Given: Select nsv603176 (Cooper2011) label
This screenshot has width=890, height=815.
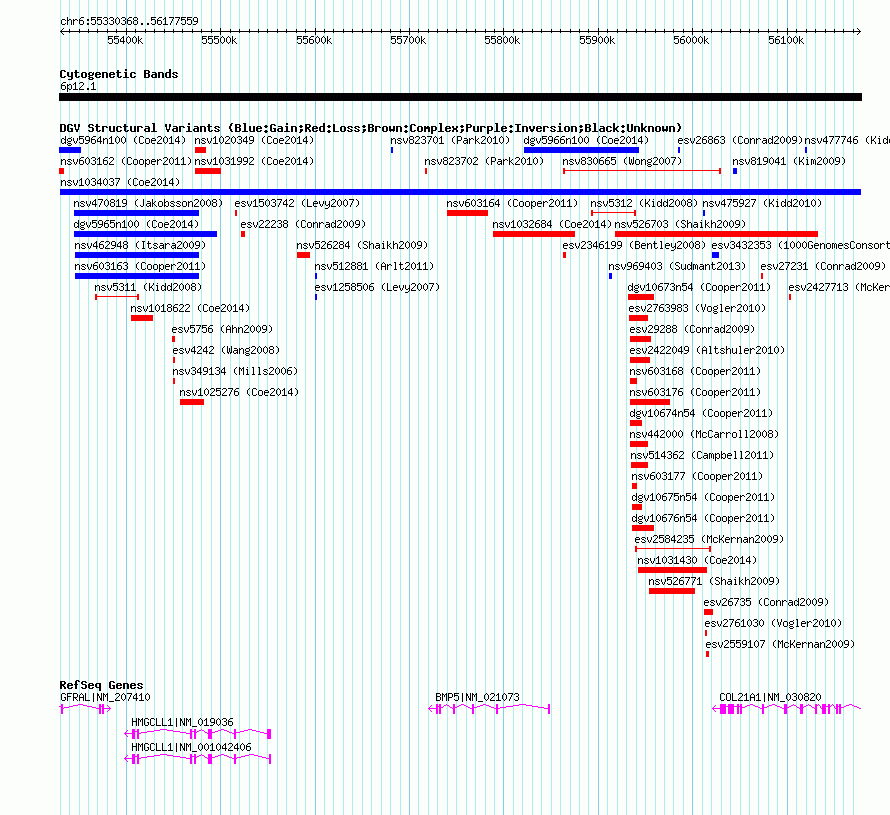Looking at the screenshot, I should pyautogui.click(x=695, y=392).
